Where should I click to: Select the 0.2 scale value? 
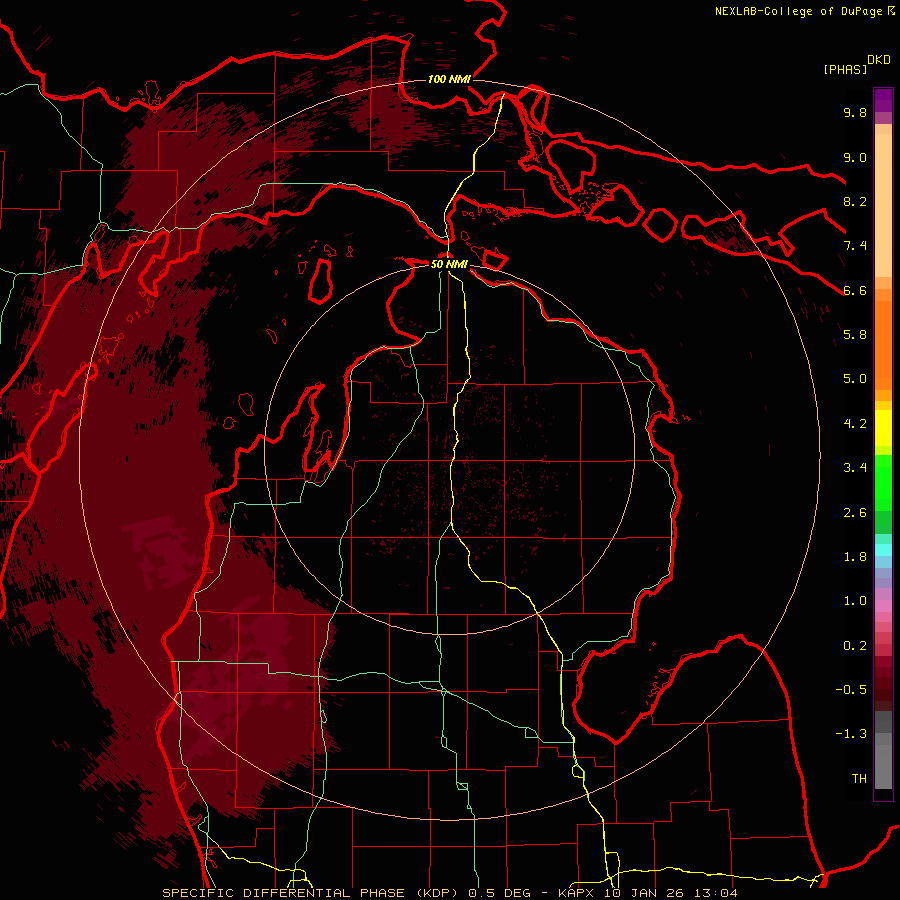click(855, 646)
